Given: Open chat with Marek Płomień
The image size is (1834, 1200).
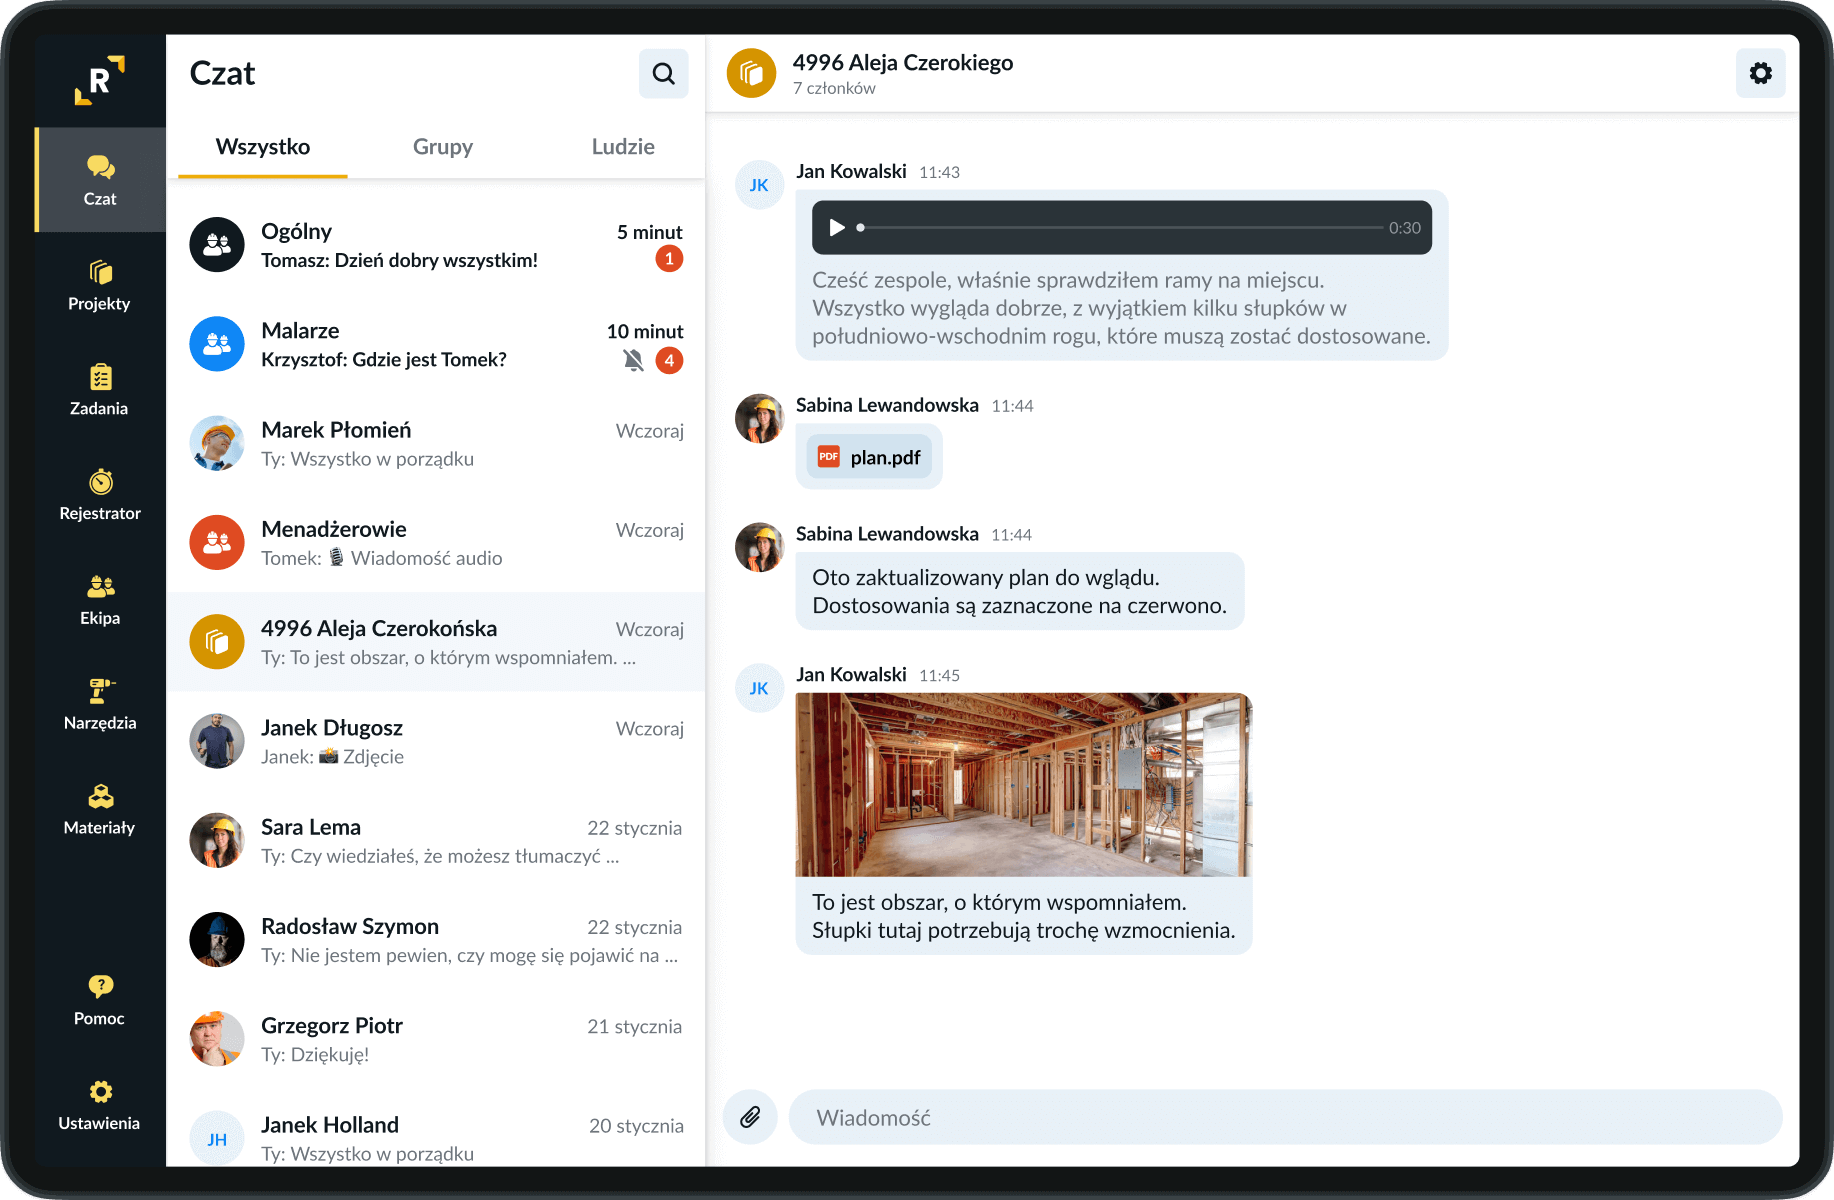Looking at the screenshot, I should coord(436,443).
